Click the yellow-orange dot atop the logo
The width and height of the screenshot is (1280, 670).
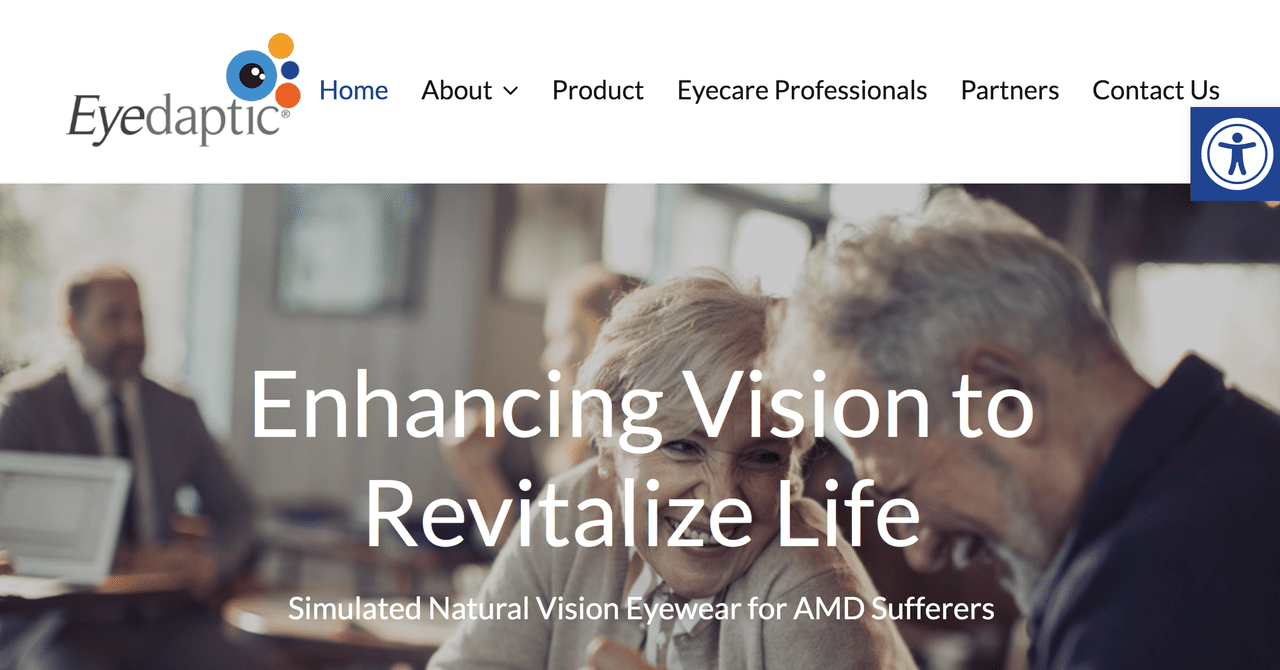pos(280,45)
